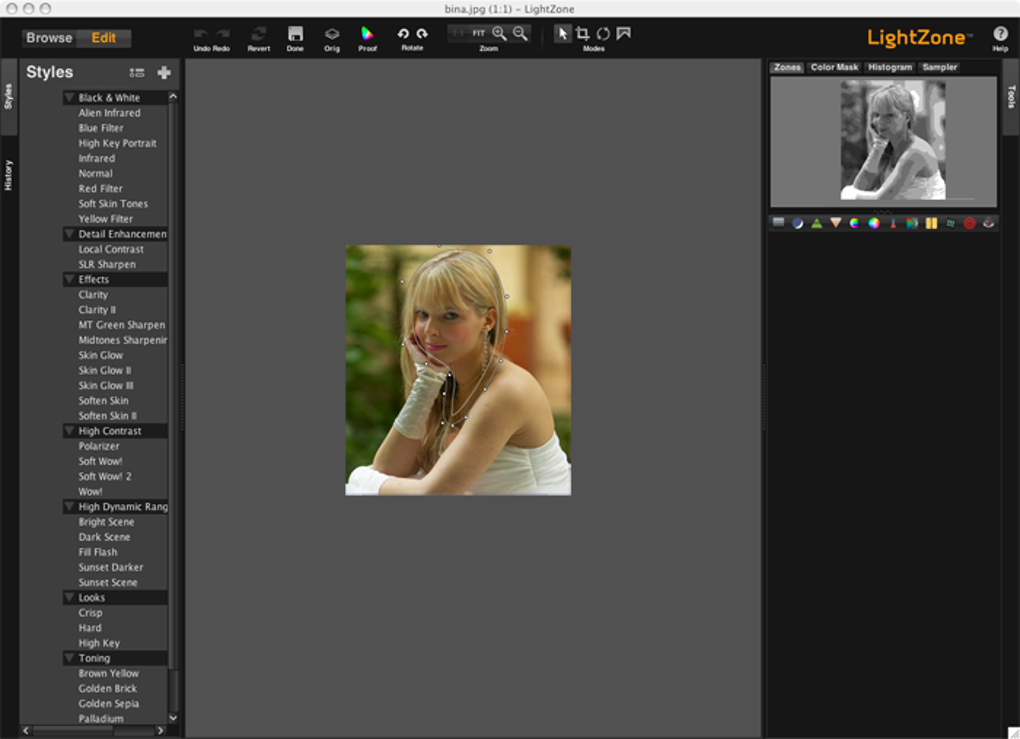Apply the Skin Glow style
1020x739 pixels.
pos(101,355)
